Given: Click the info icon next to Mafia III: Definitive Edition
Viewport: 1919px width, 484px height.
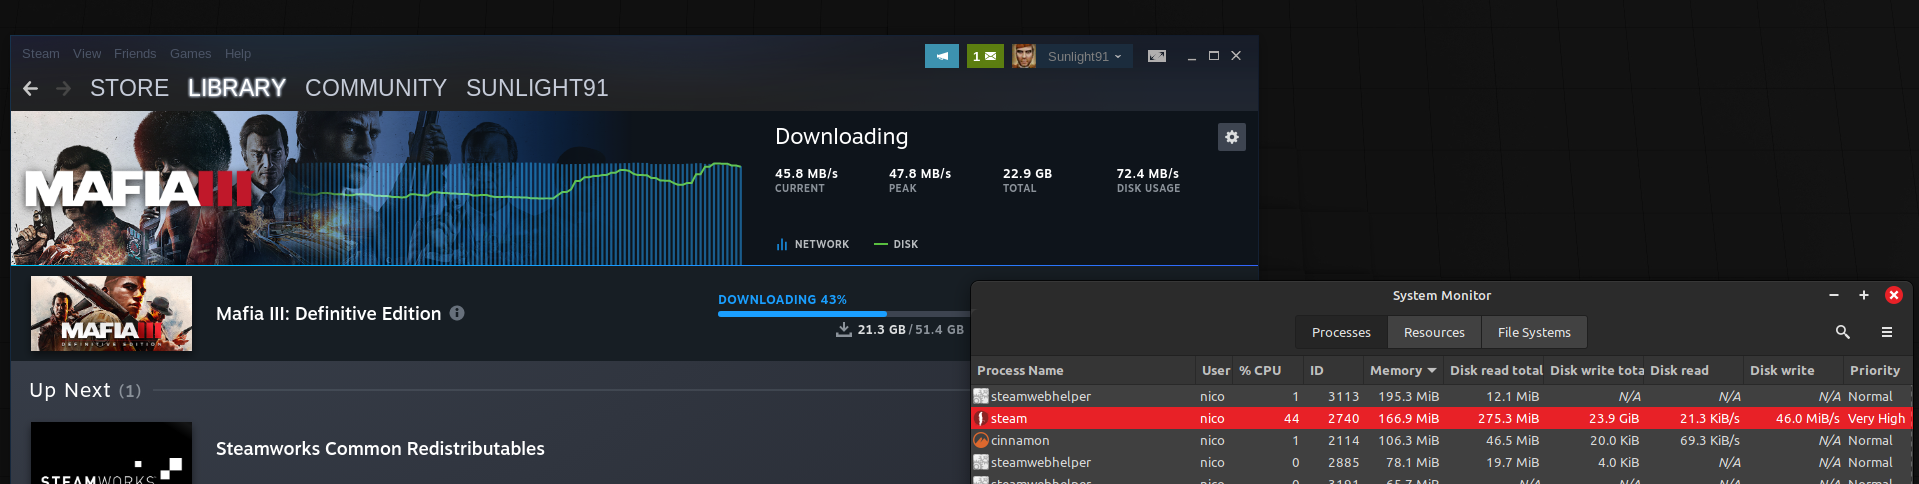Looking at the screenshot, I should pos(457,313).
